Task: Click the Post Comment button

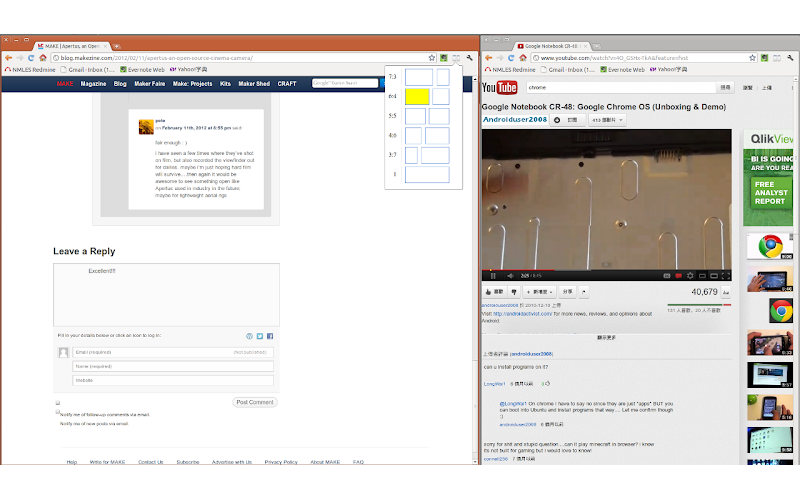Action: click(255, 402)
